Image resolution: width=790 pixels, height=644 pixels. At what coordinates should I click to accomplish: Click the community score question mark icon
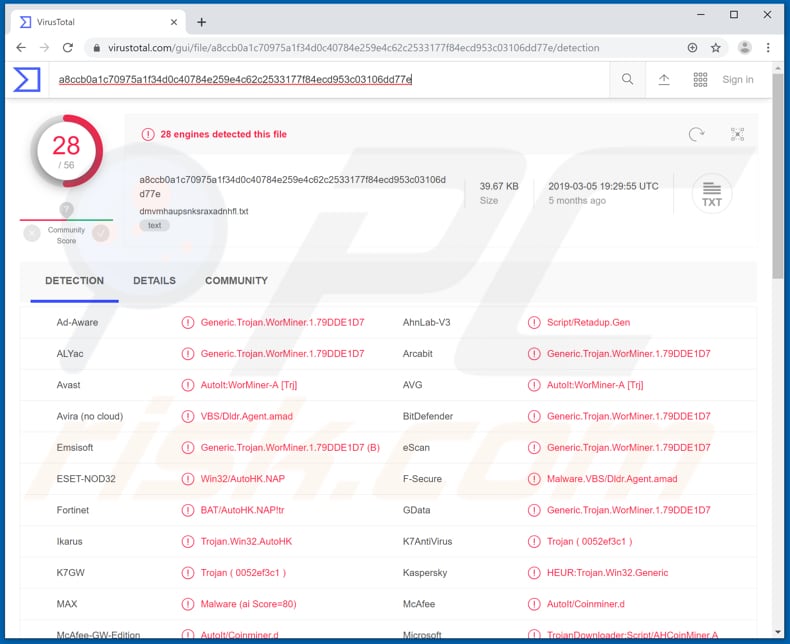pos(66,209)
